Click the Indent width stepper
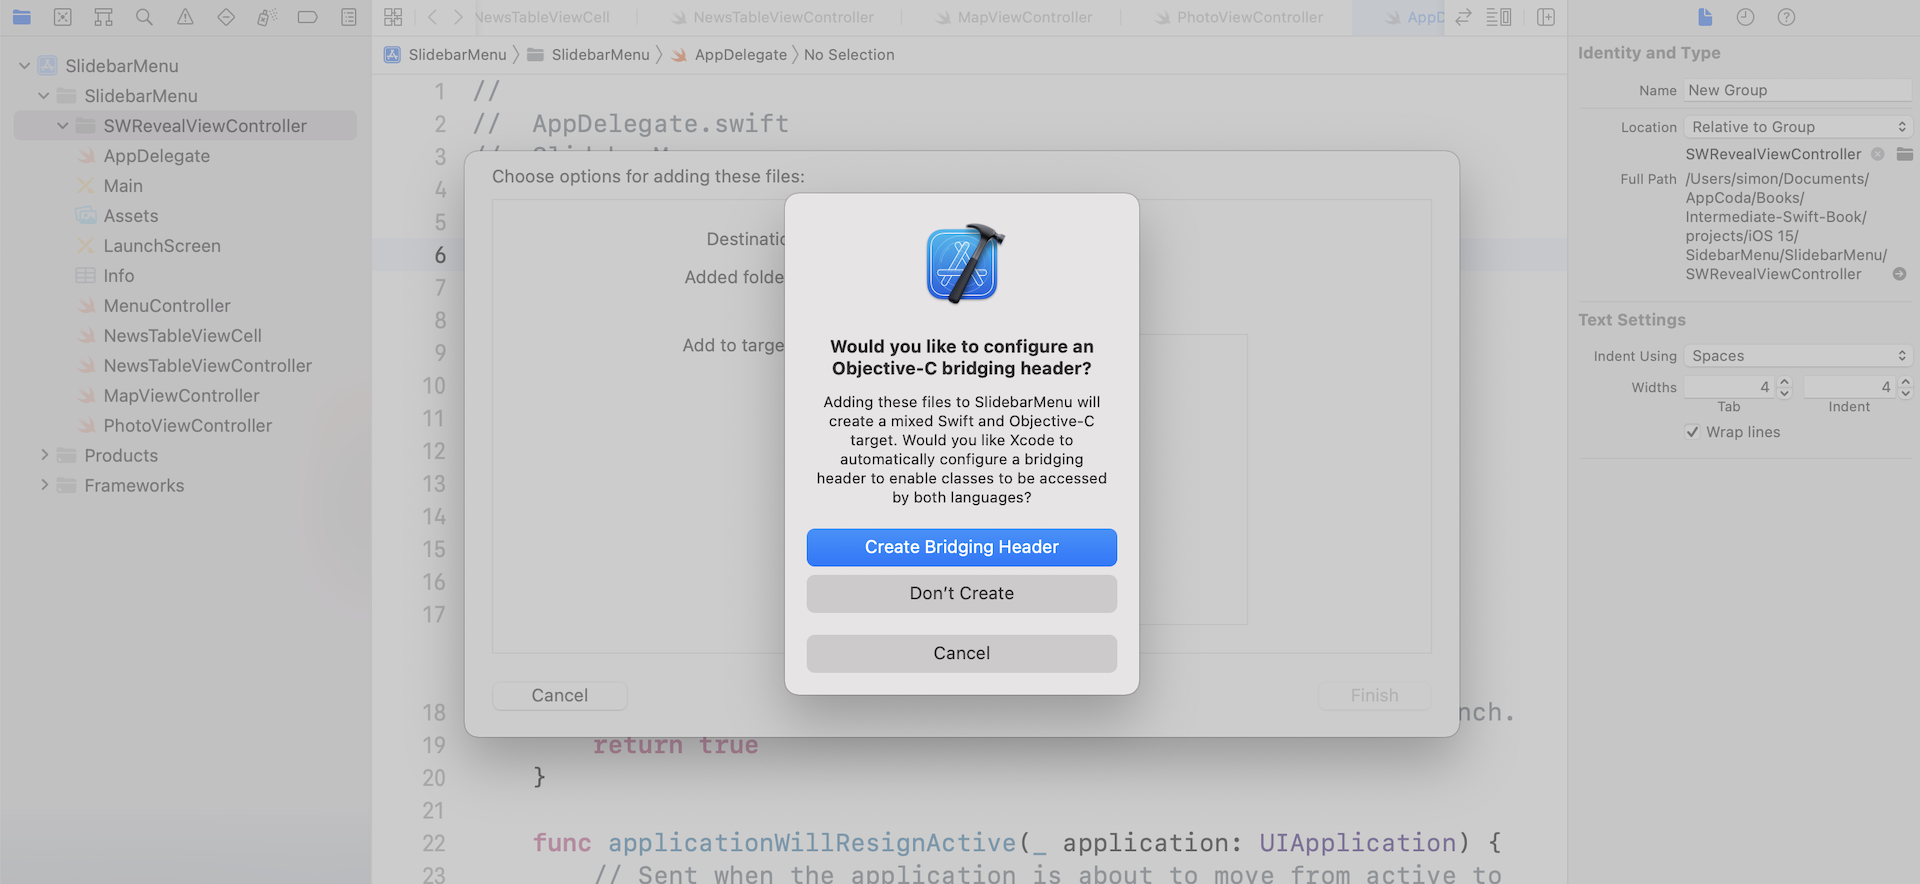Screen dimensions: 1920x884 pos(1905,387)
